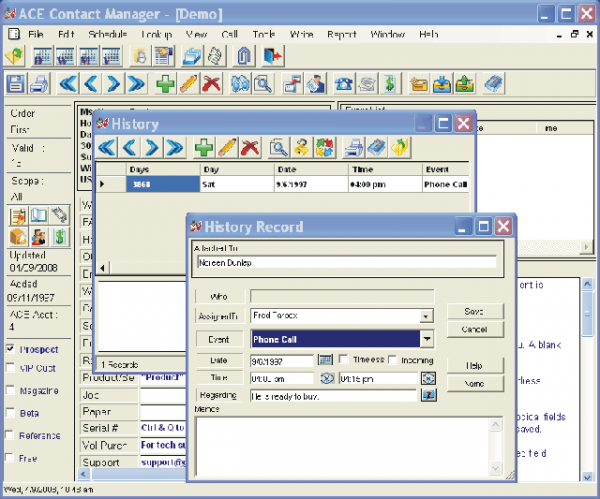Expand the Event dropdown showing Phone Call

tap(427, 339)
